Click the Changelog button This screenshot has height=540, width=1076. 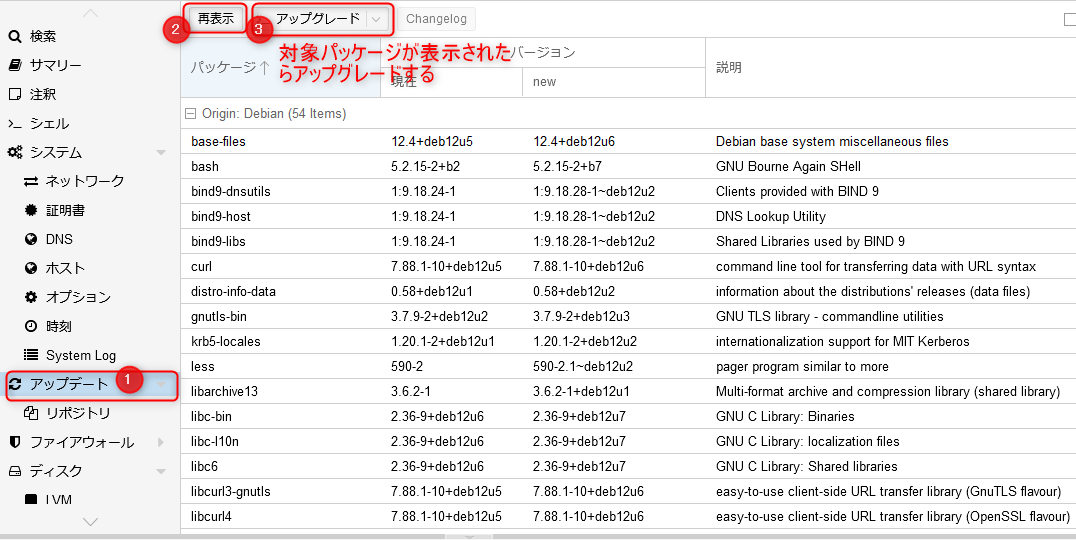tap(435, 19)
